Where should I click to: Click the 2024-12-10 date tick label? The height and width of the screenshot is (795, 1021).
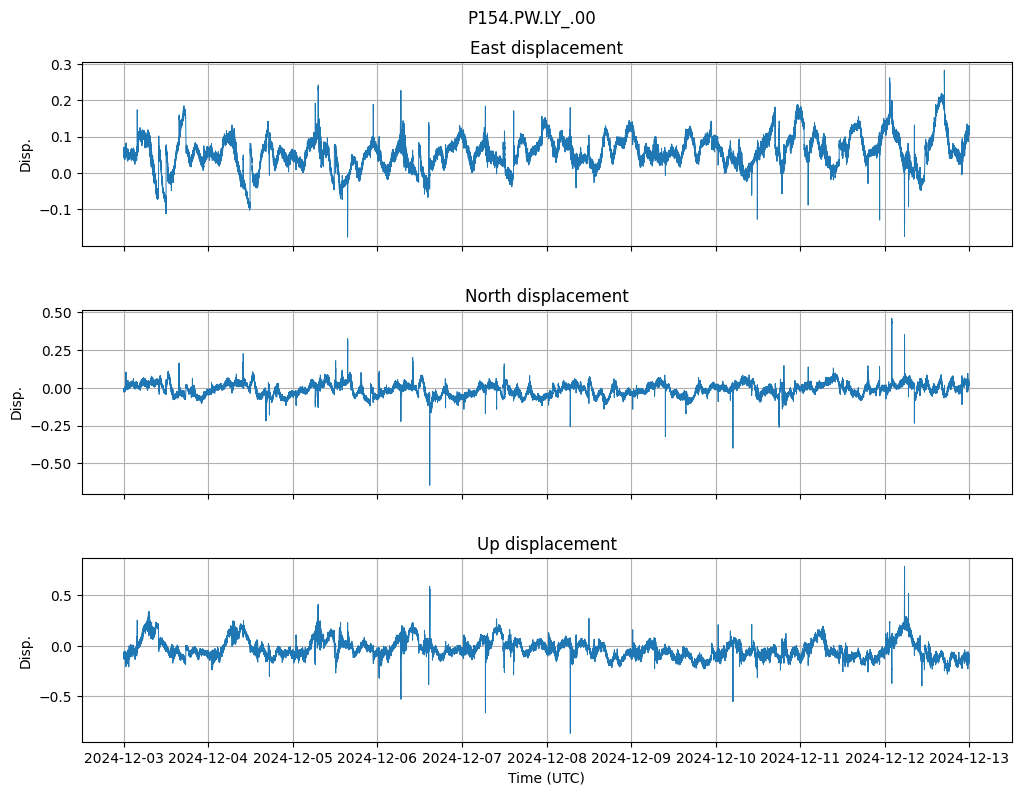pos(716,759)
